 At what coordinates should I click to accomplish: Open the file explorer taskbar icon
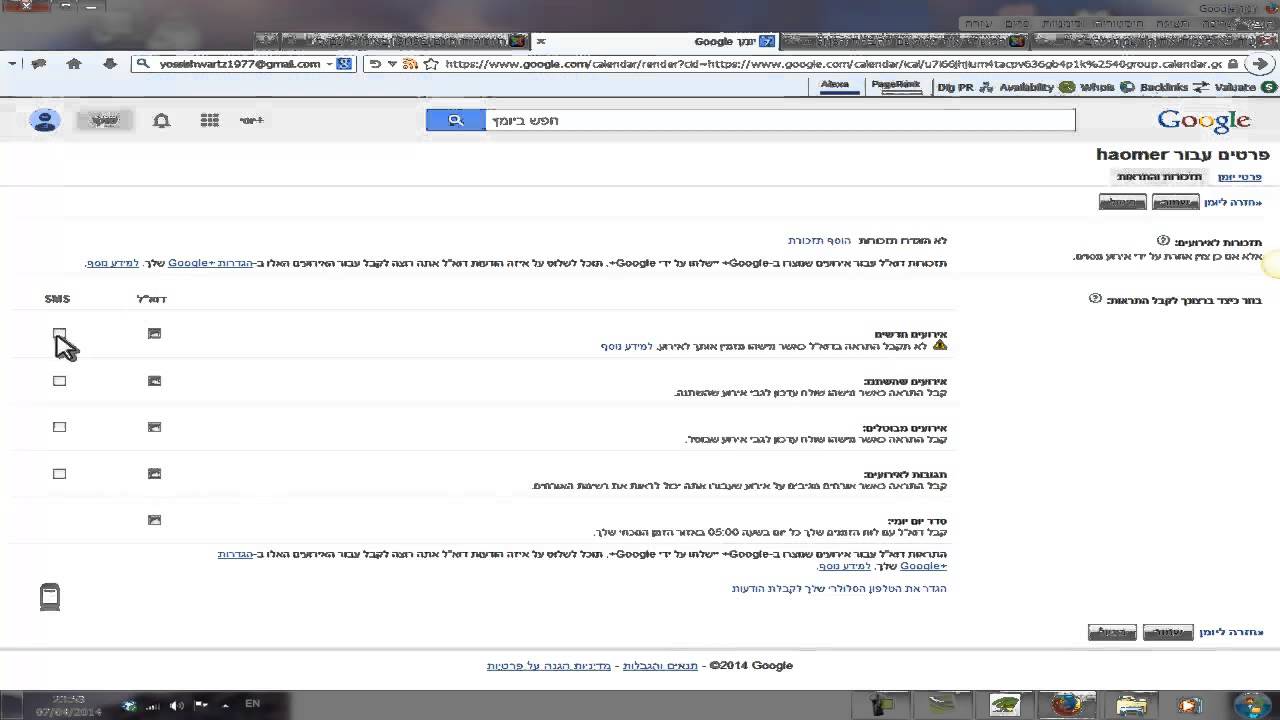[x=1130, y=705]
